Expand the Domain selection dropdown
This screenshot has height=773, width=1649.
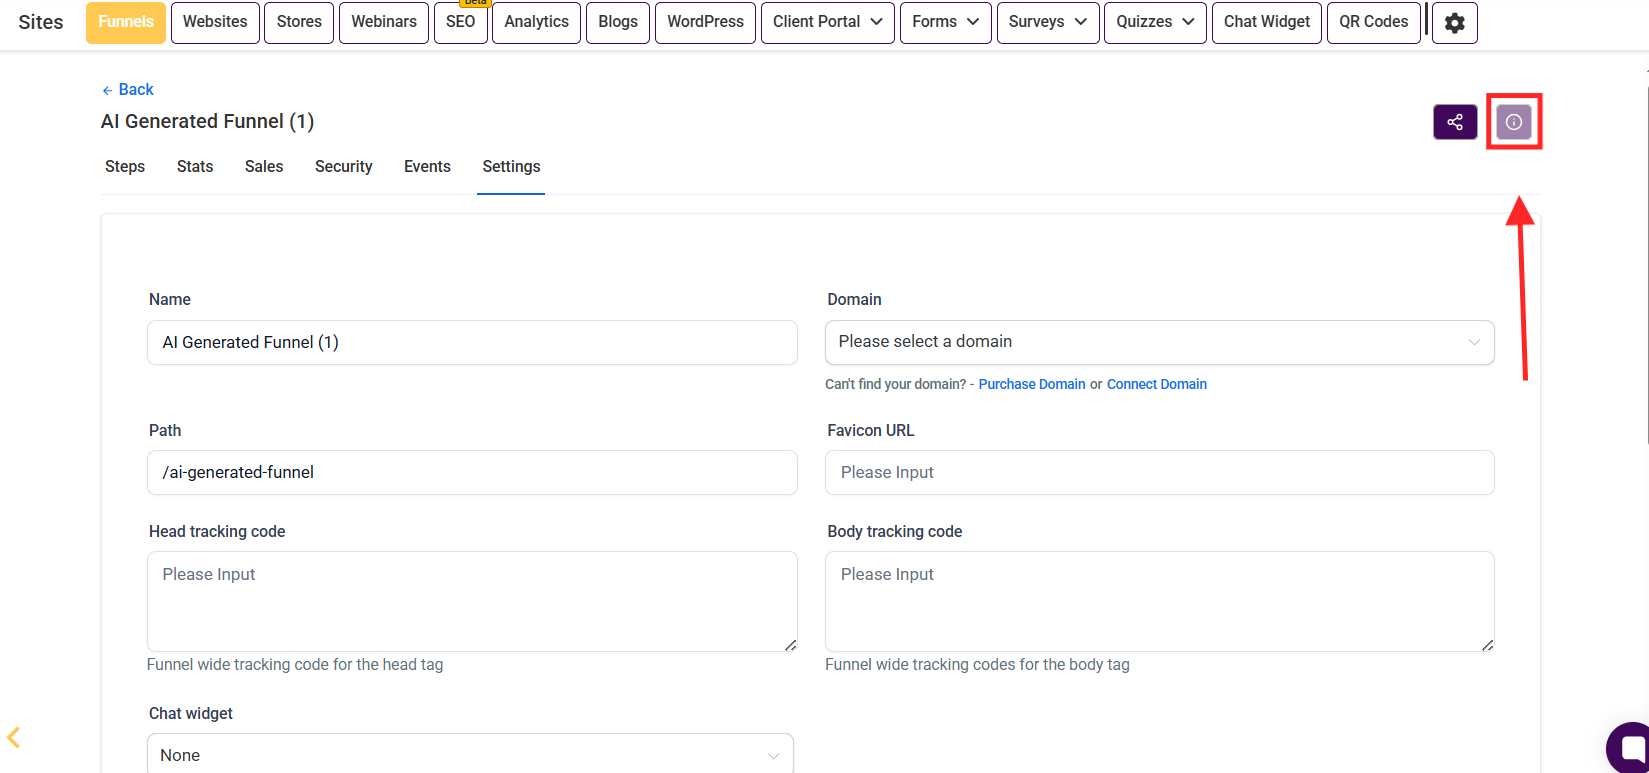coord(1159,342)
